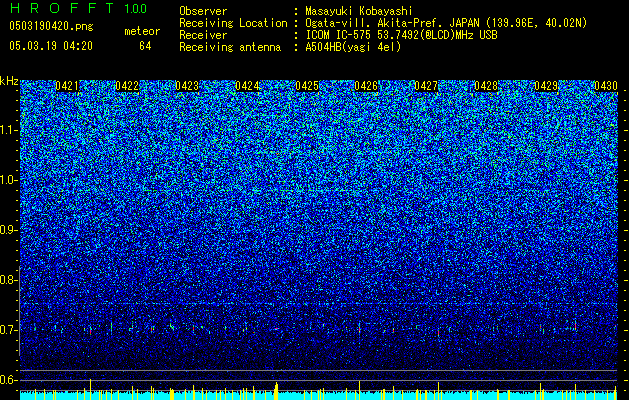Click the date stamp 05.03.19 04:20
Viewport: 629px width, 400px height.
coord(51,46)
